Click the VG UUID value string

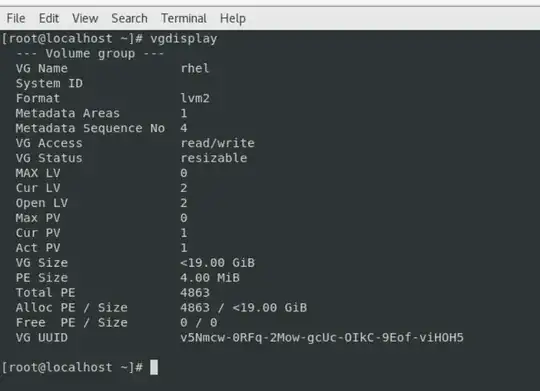[x=322, y=338]
